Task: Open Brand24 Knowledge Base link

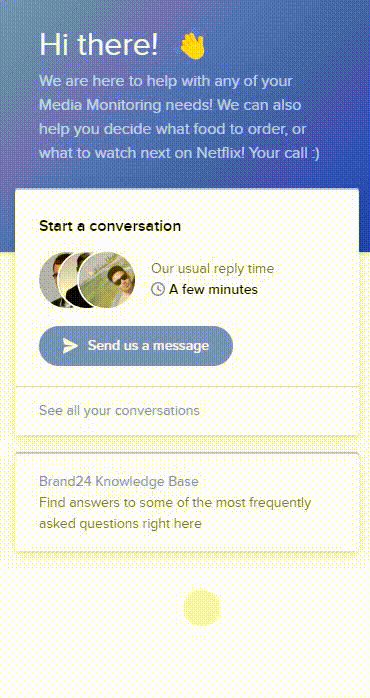Action: [x=119, y=481]
